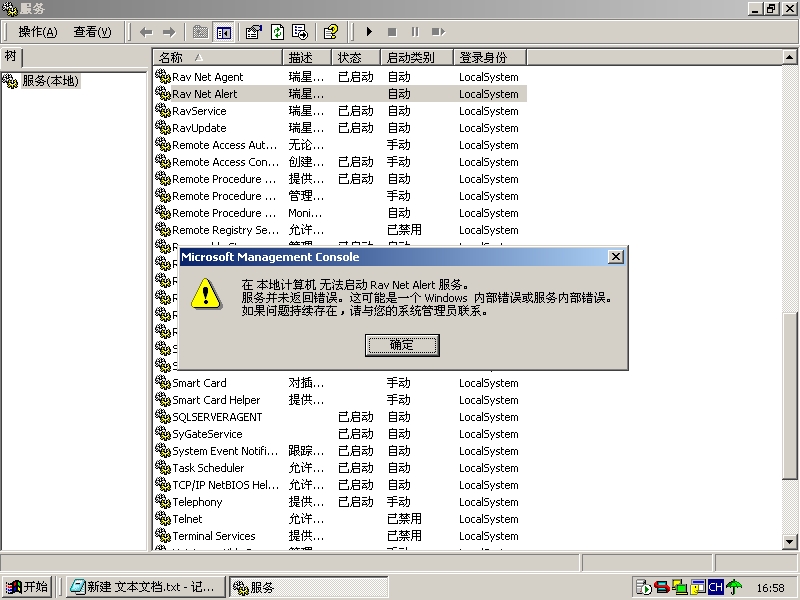Select the Smart Card service
Viewport: 800px width, 600px height.
(x=199, y=383)
